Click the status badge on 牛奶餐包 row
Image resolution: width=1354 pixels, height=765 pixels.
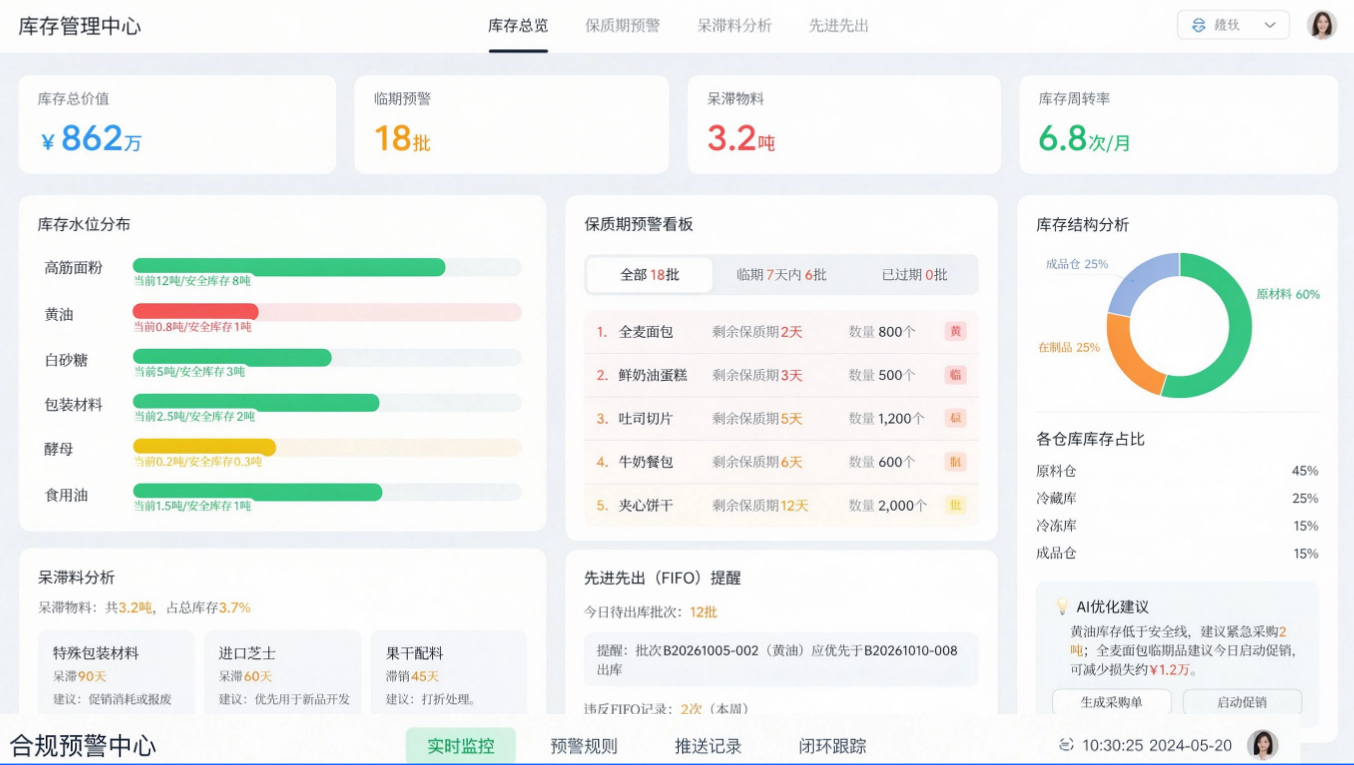(x=956, y=462)
